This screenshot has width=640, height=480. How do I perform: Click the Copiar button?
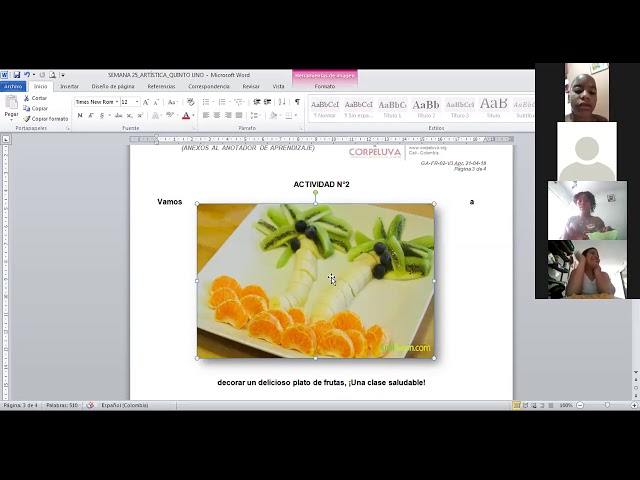pos(36,109)
